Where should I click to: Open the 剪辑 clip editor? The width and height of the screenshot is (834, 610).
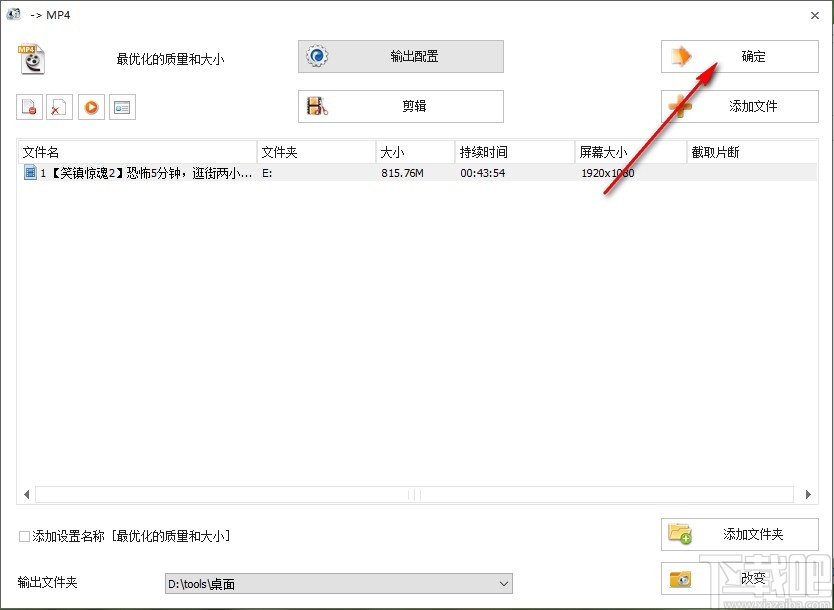tap(401, 106)
